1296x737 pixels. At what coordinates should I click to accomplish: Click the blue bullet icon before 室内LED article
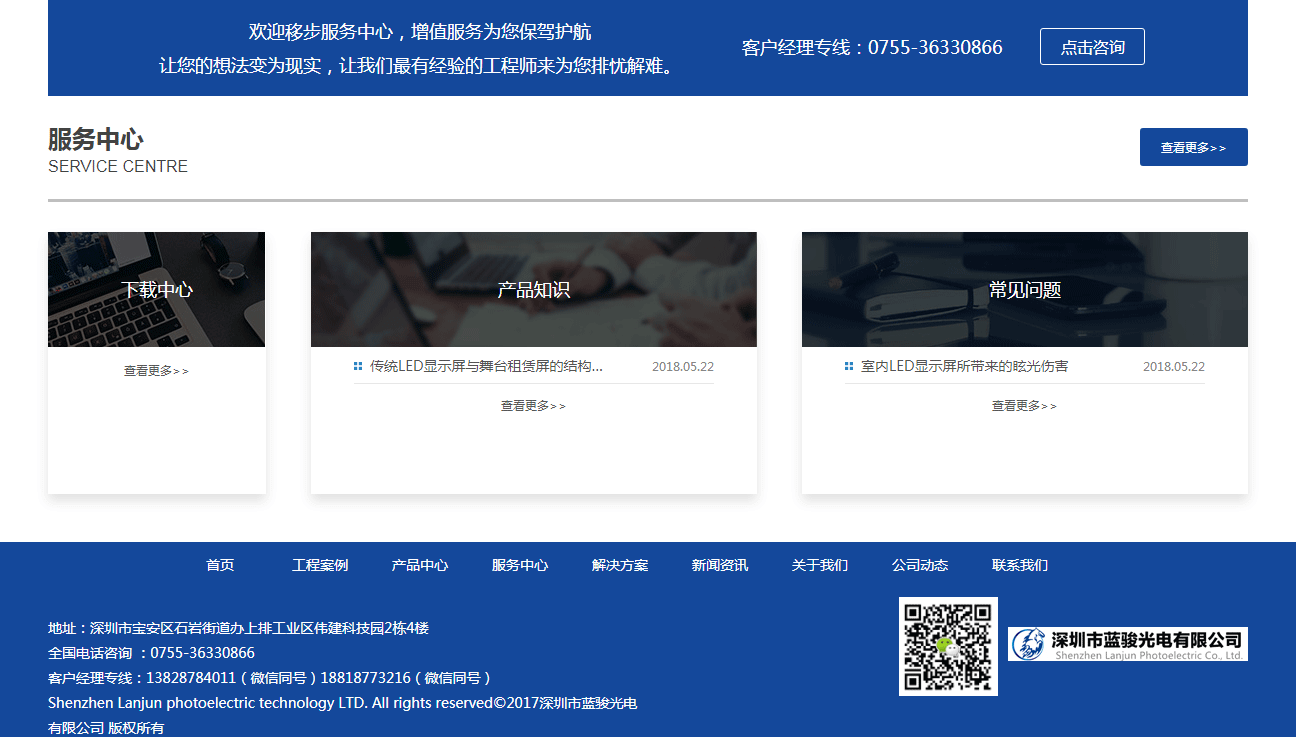(849, 367)
